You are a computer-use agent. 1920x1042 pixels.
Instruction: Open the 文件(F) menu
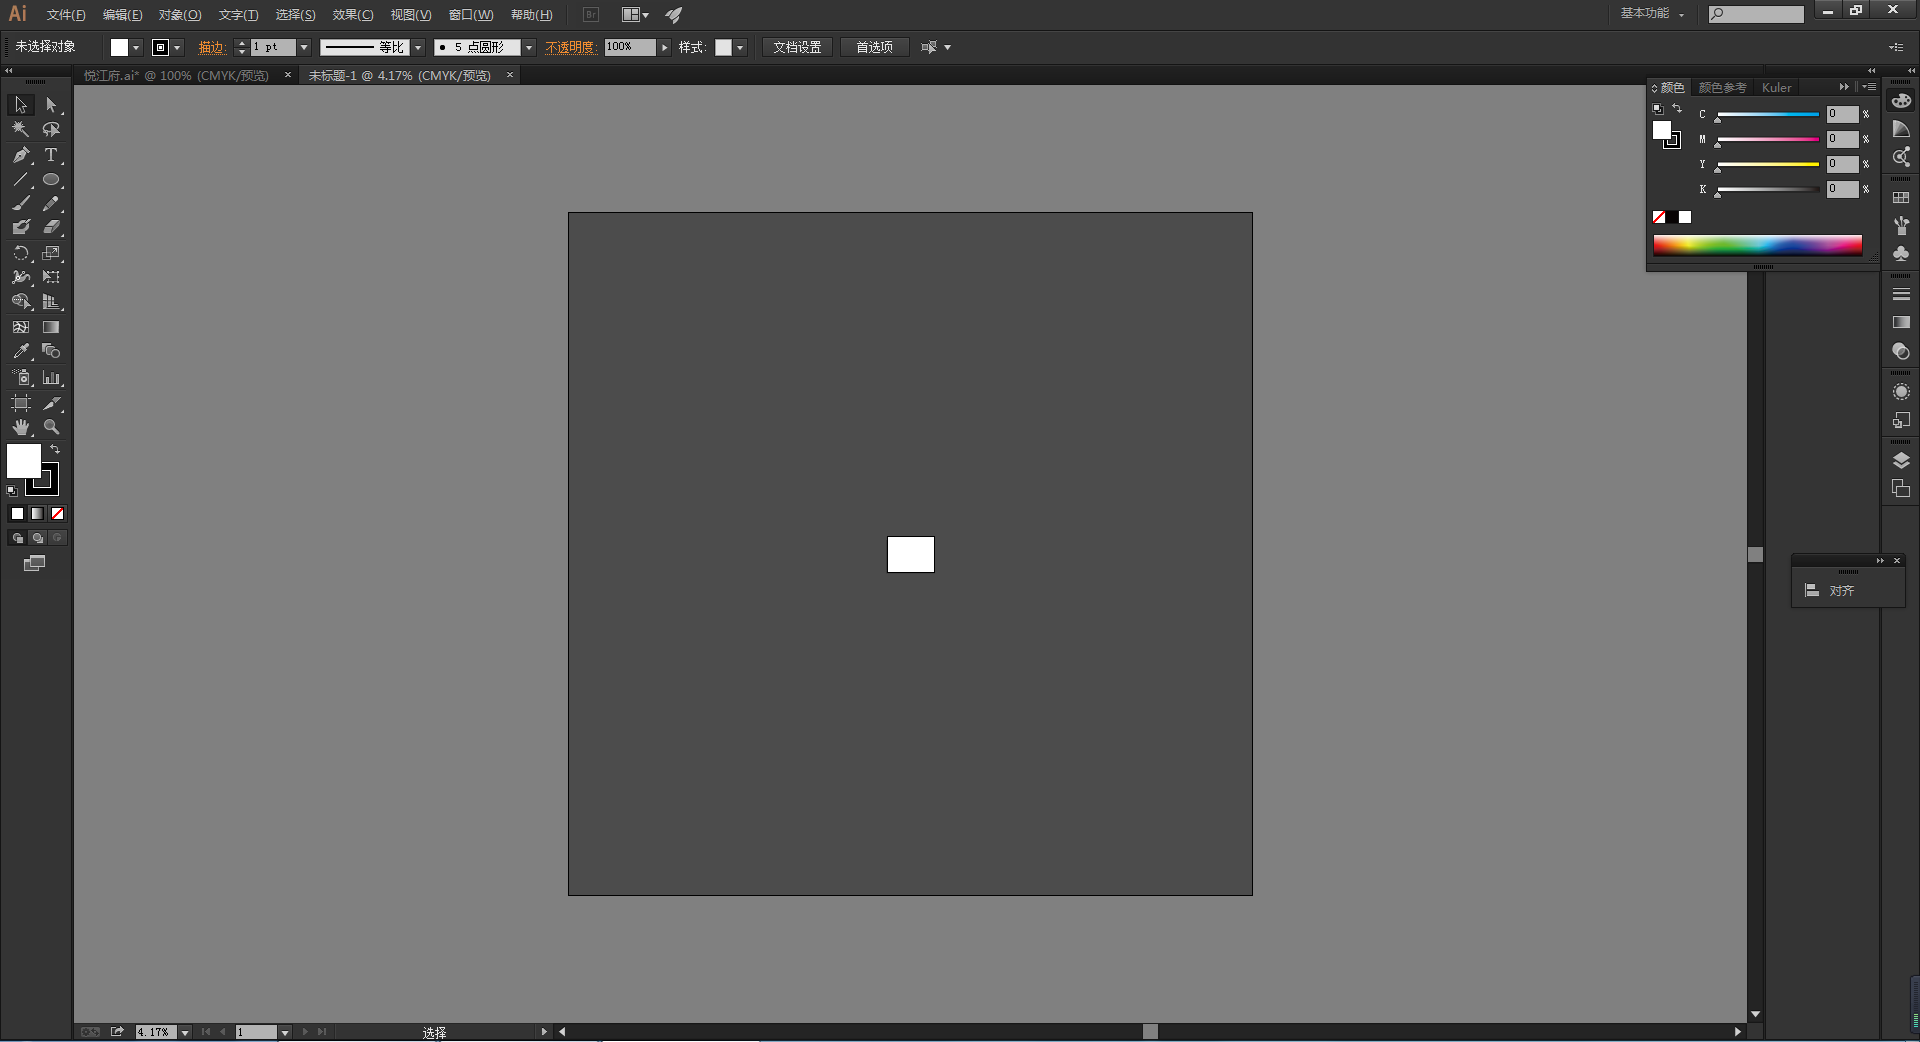pyautogui.click(x=66, y=15)
